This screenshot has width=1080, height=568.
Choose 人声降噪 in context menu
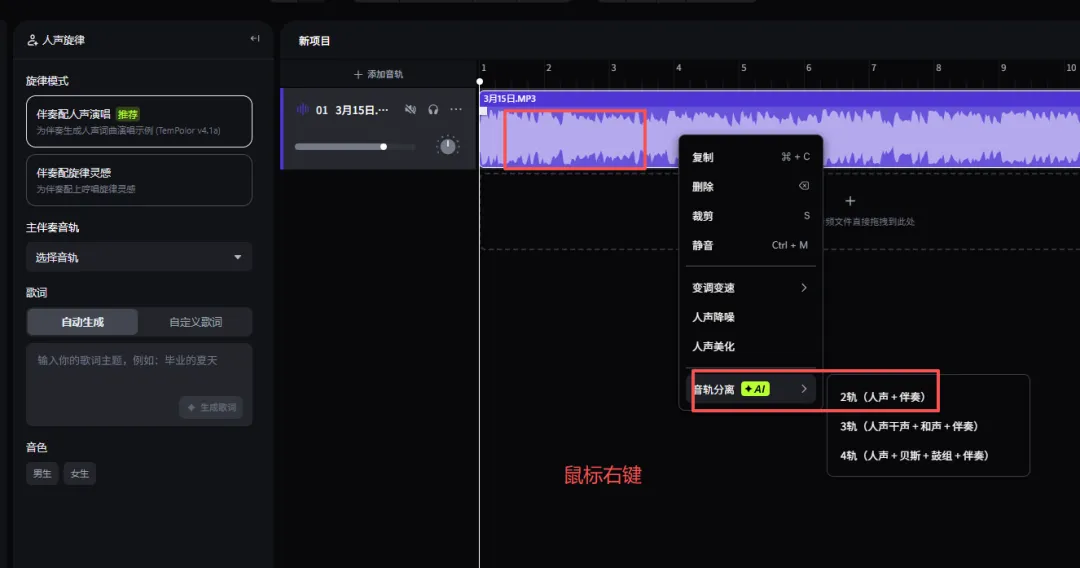(750, 317)
